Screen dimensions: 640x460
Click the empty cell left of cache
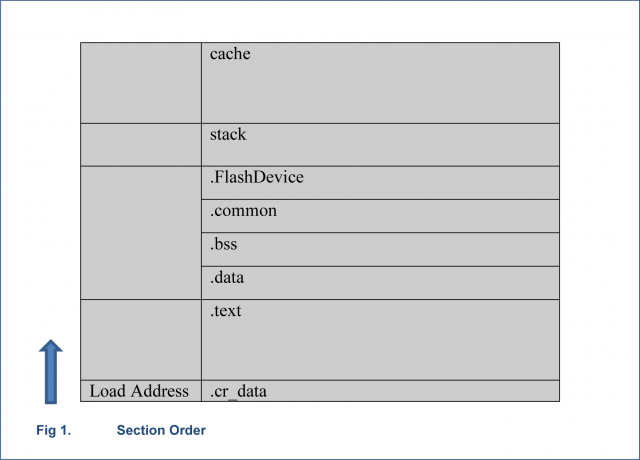point(140,82)
